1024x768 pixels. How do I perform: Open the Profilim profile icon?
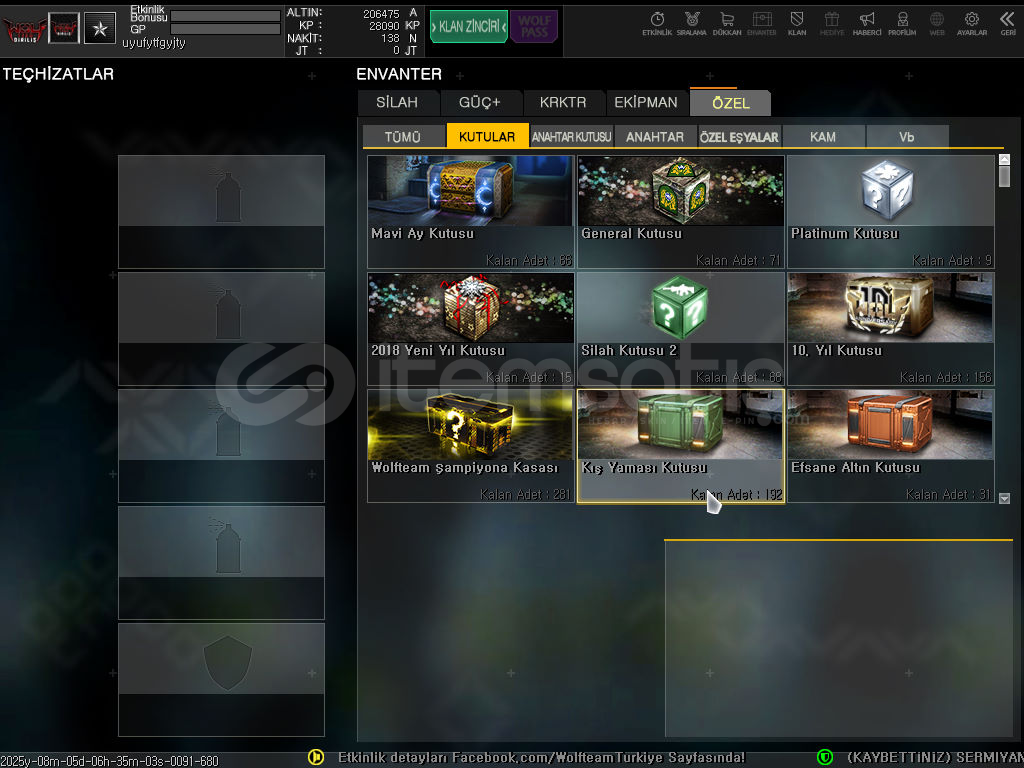coord(902,24)
